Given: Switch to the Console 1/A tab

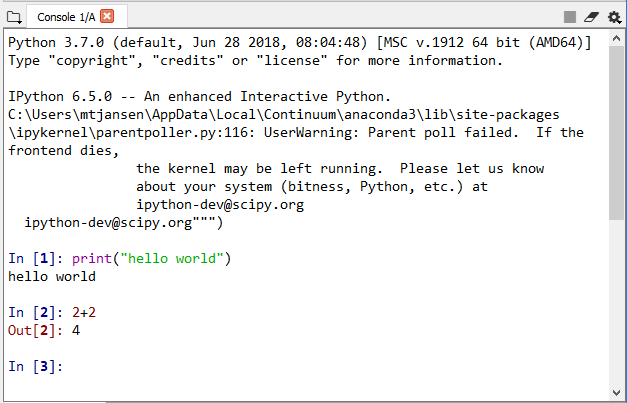Looking at the screenshot, I should click(x=66, y=16).
